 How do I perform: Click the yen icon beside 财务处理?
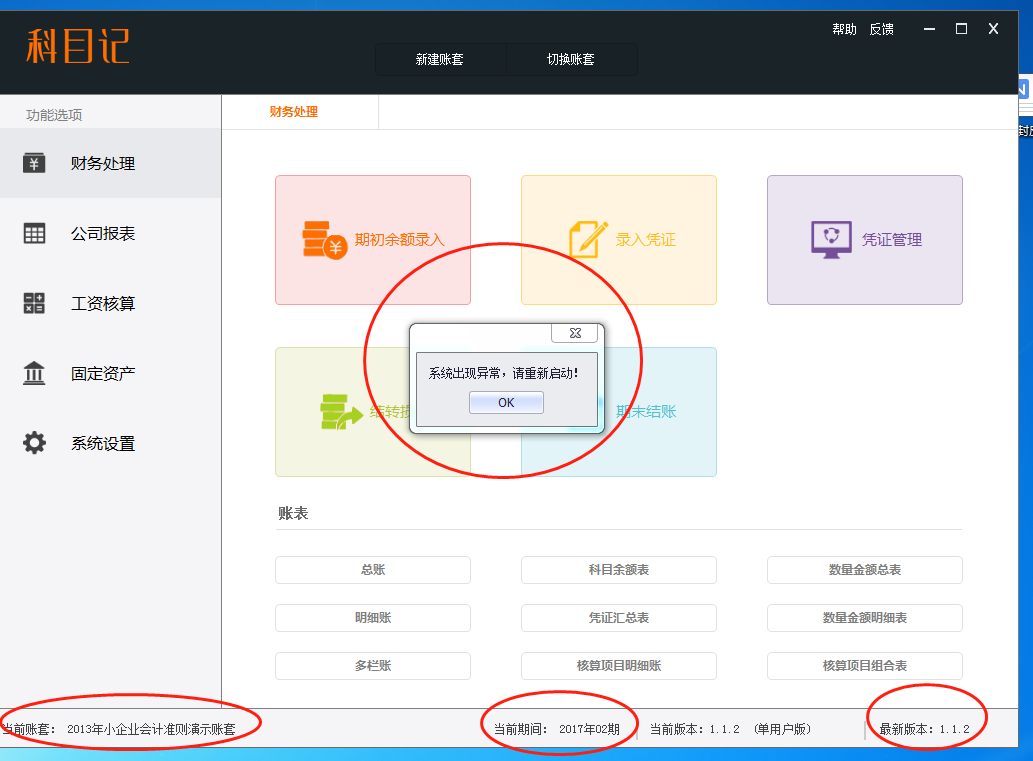coord(34,163)
